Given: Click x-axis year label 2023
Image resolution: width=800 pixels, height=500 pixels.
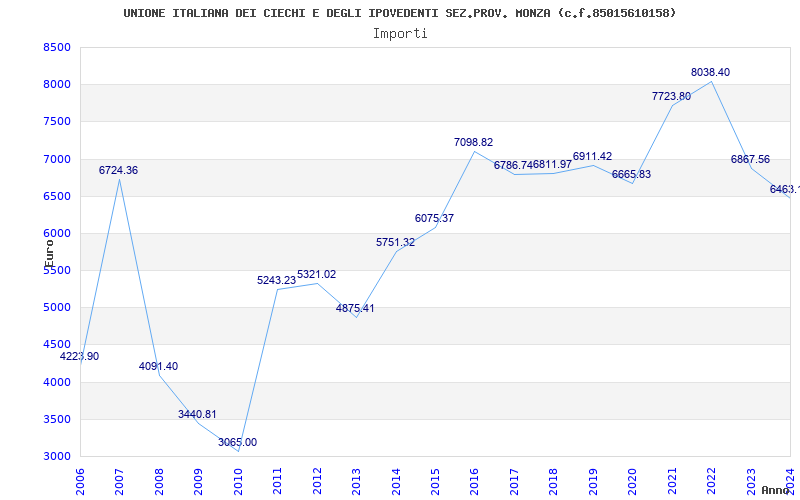Looking at the screenshot, I should (751, 481).
